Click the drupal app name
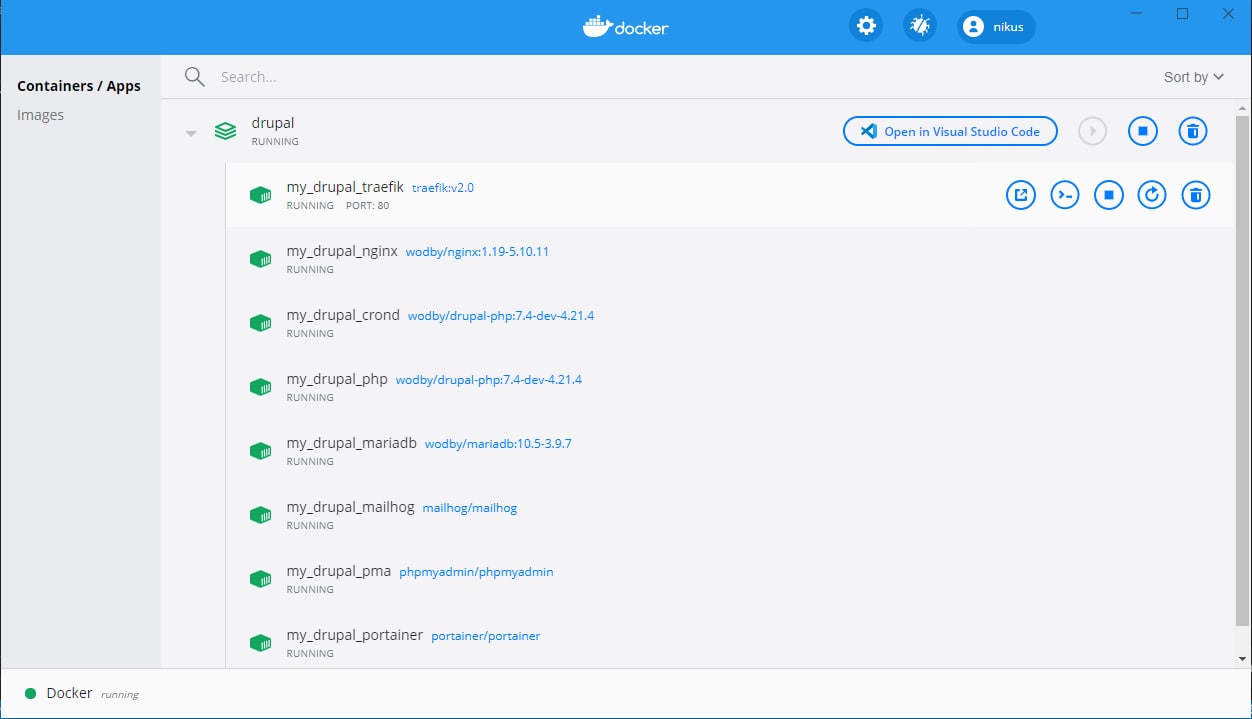The width and height of the screenshot is (1252, 719). [x=273, y=123]
